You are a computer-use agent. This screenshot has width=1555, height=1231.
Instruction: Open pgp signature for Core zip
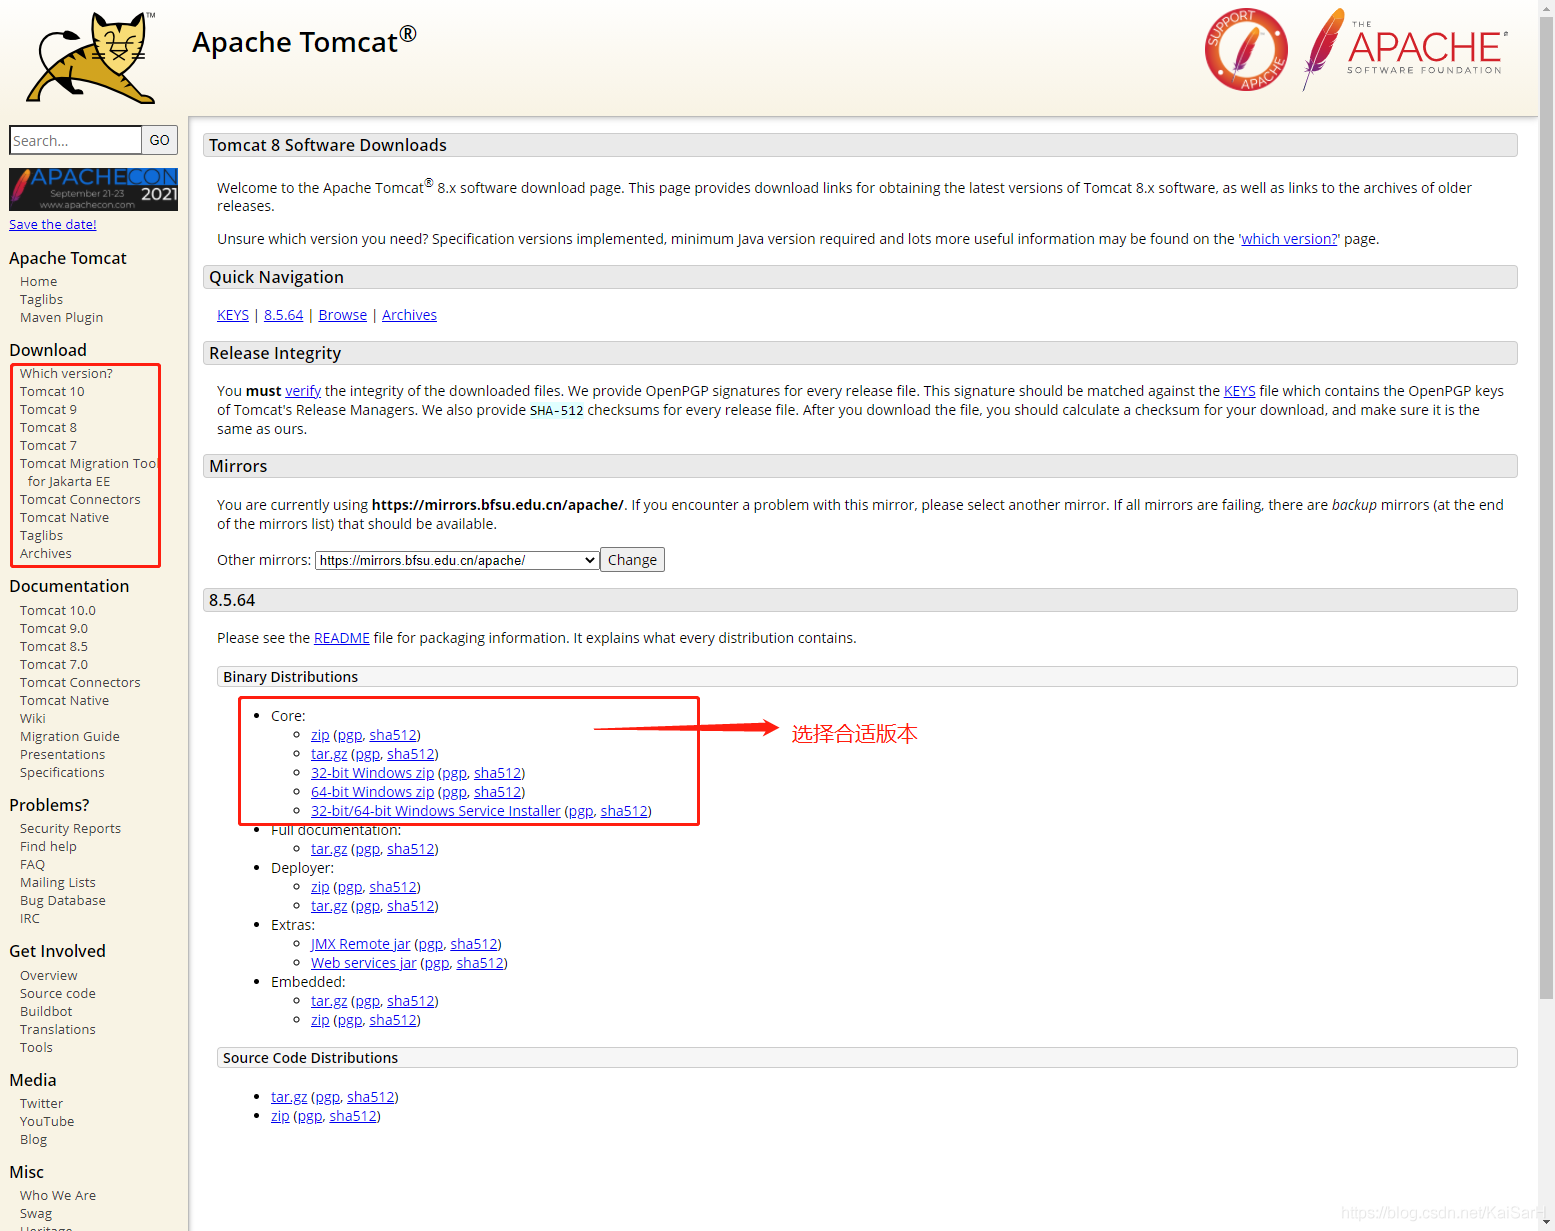tap(350, 735)
